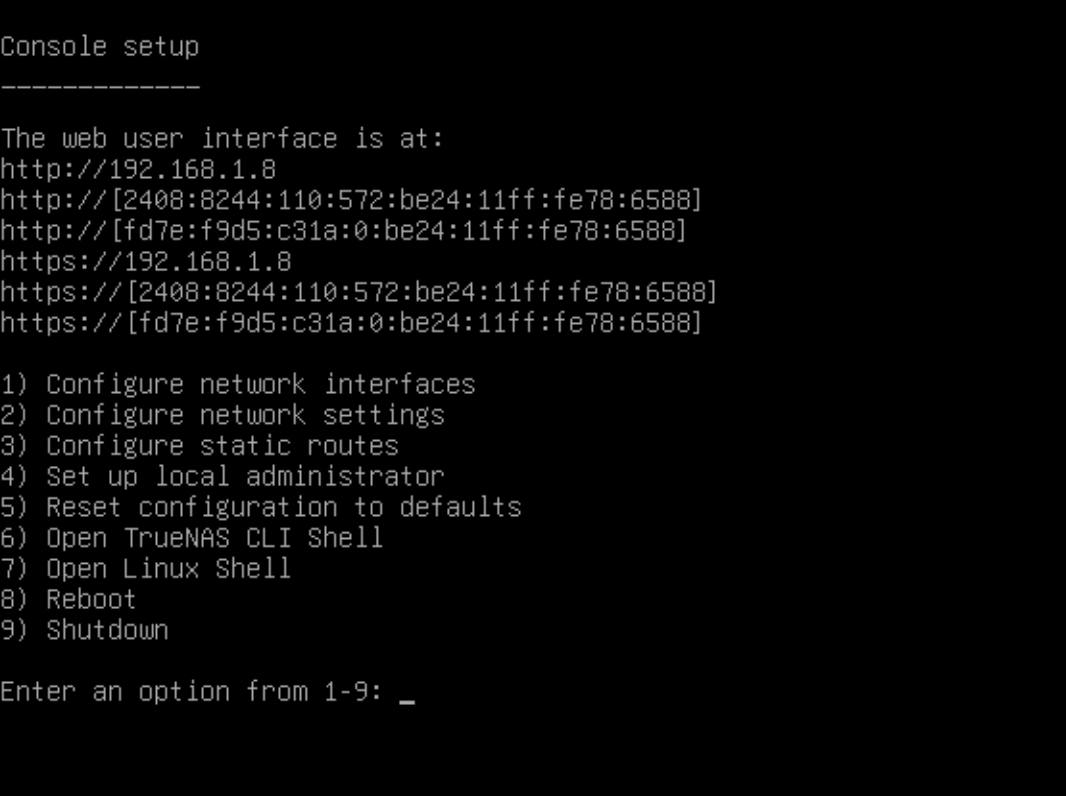Viewport: 1066px width, 796px height.
Task: Click "The web user interface is at:" line
Action: pyautogui.click(x=222, y=139)
